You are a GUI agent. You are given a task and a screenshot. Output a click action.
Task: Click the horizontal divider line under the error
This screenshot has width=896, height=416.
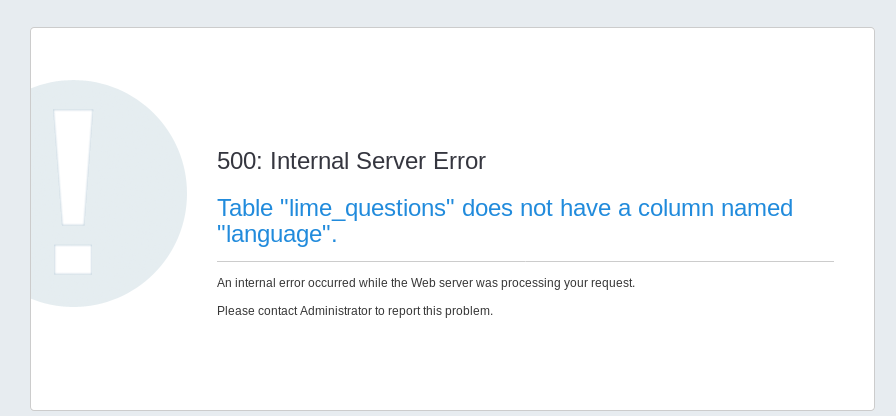pyautogui.click(x=525, y=262)
